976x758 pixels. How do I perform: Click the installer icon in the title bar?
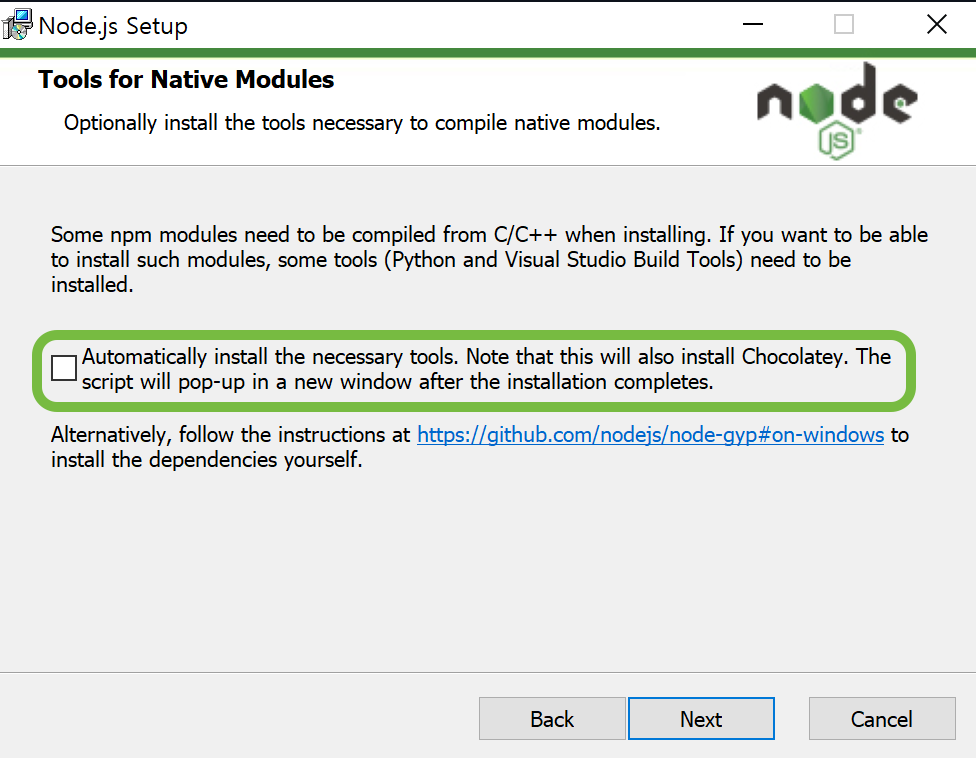17,25
